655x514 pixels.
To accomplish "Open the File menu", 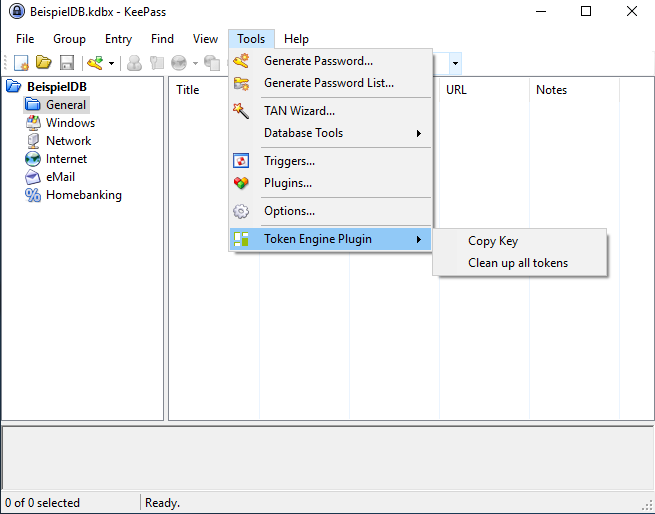I will [25, 39].
